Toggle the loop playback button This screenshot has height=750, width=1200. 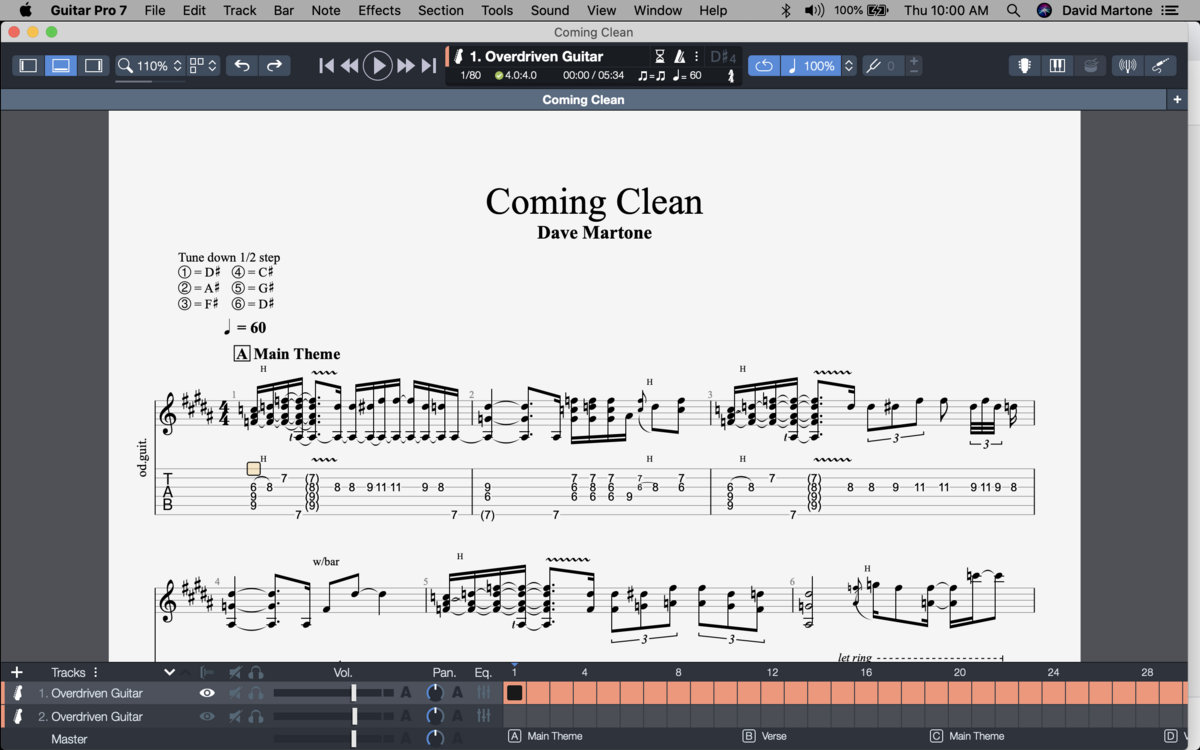coord(764,66)
